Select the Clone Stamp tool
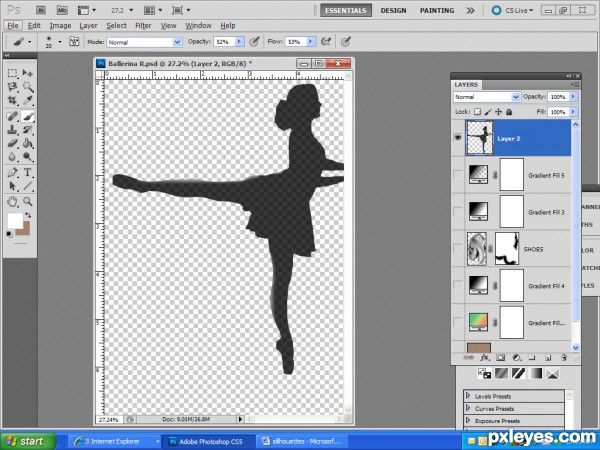The width and height of the screenshot is (600, 450). [12, 130]
